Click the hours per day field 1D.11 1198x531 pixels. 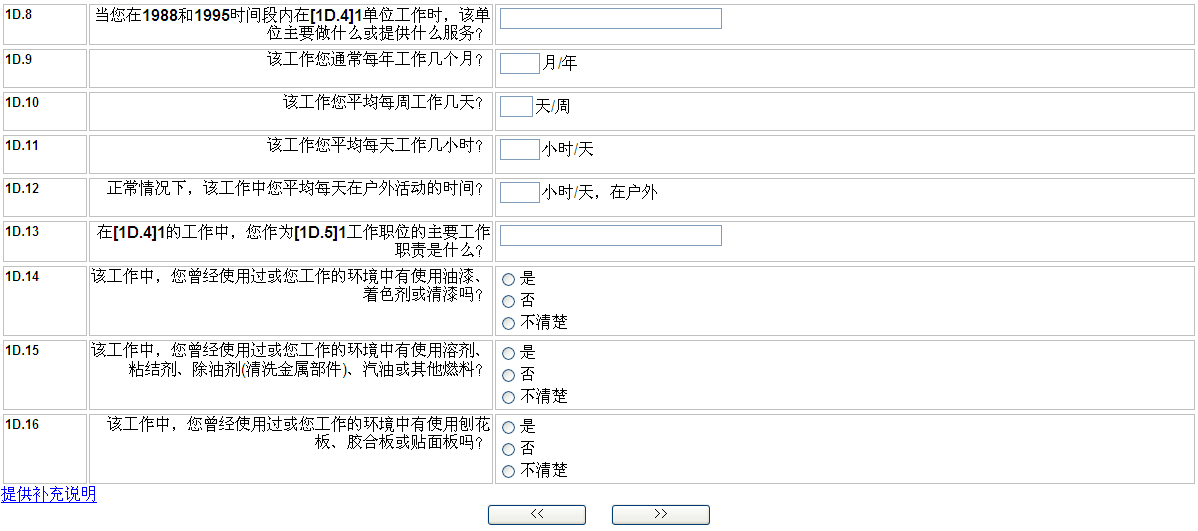(519, 149)
